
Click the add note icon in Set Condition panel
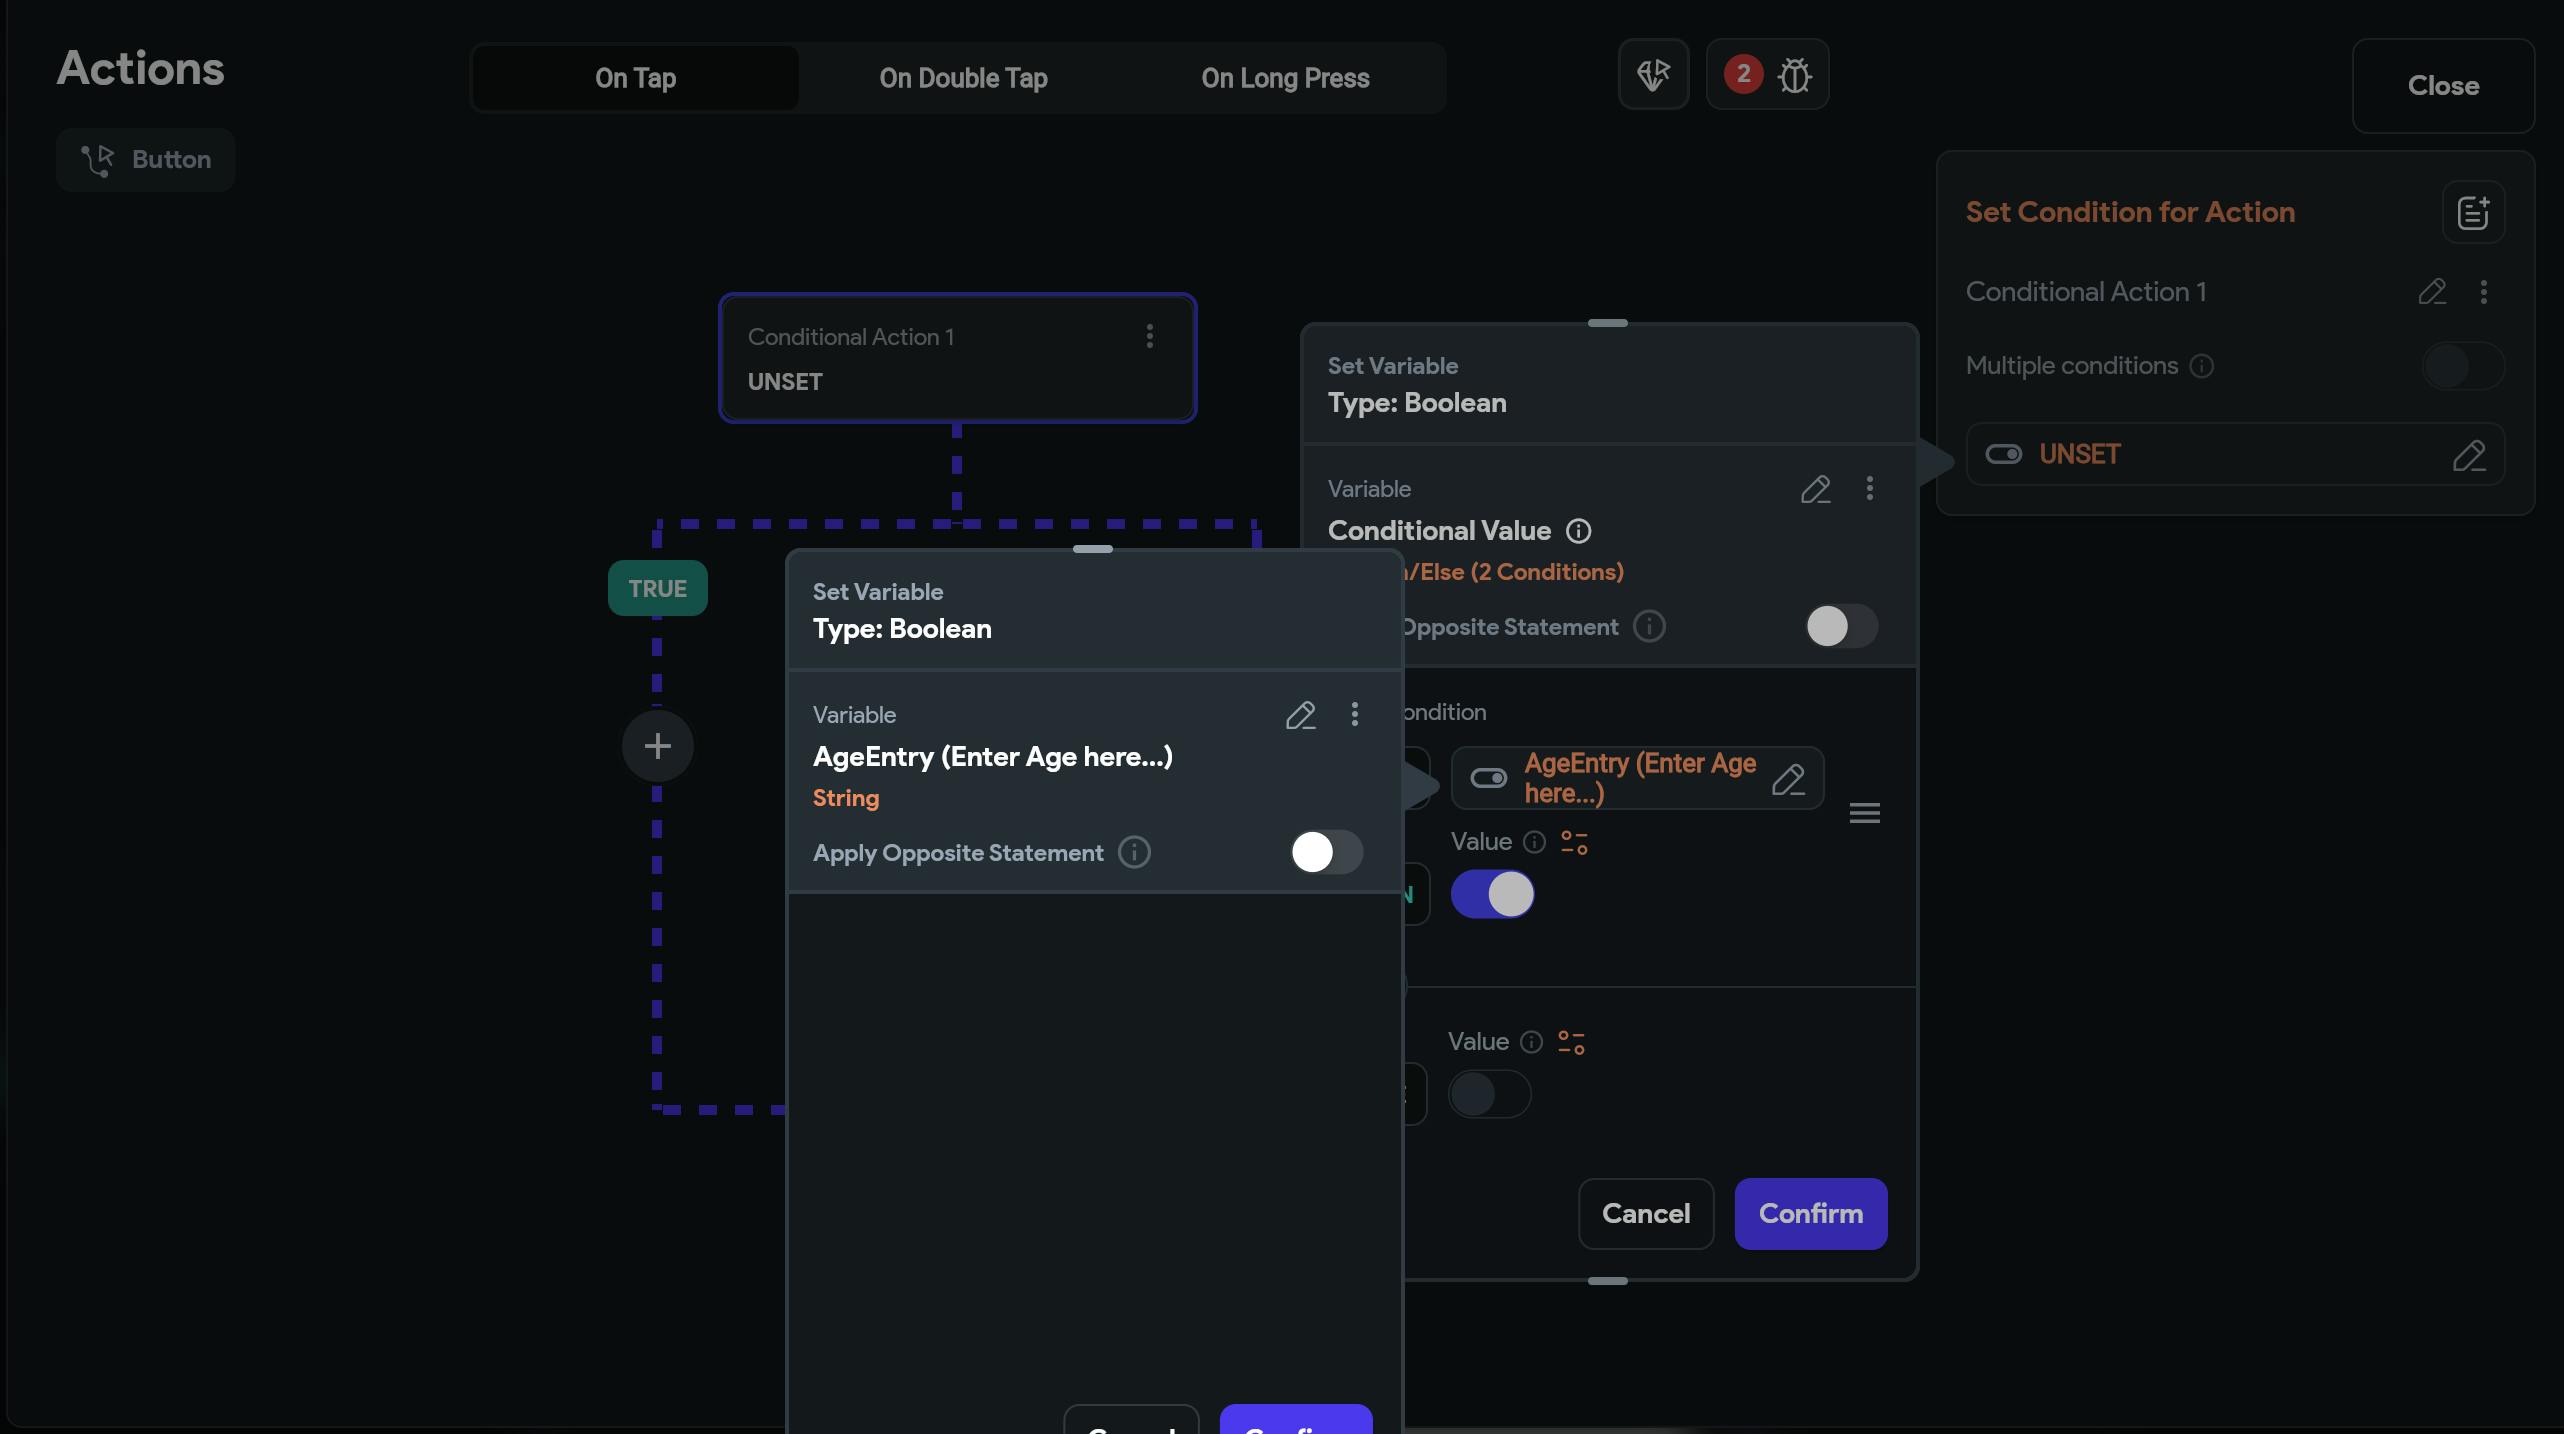2472,212
